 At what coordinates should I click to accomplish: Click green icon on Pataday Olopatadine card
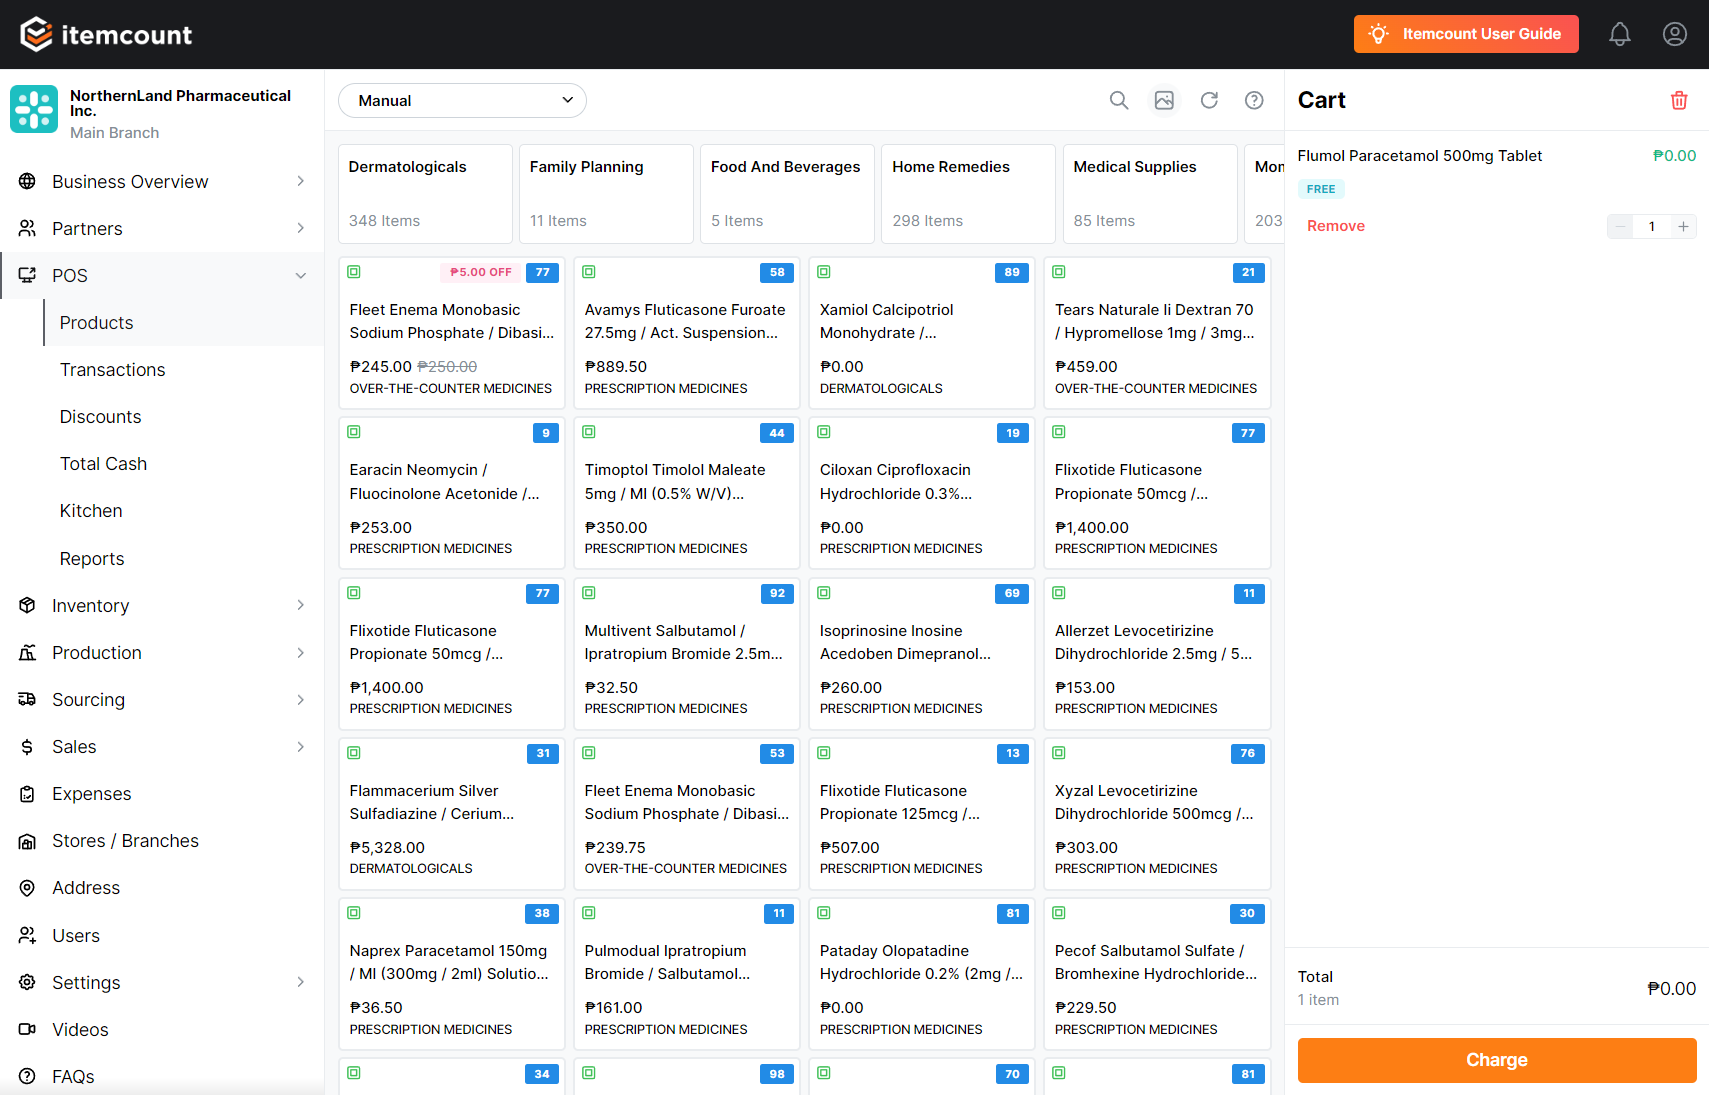tap(824, 913)
